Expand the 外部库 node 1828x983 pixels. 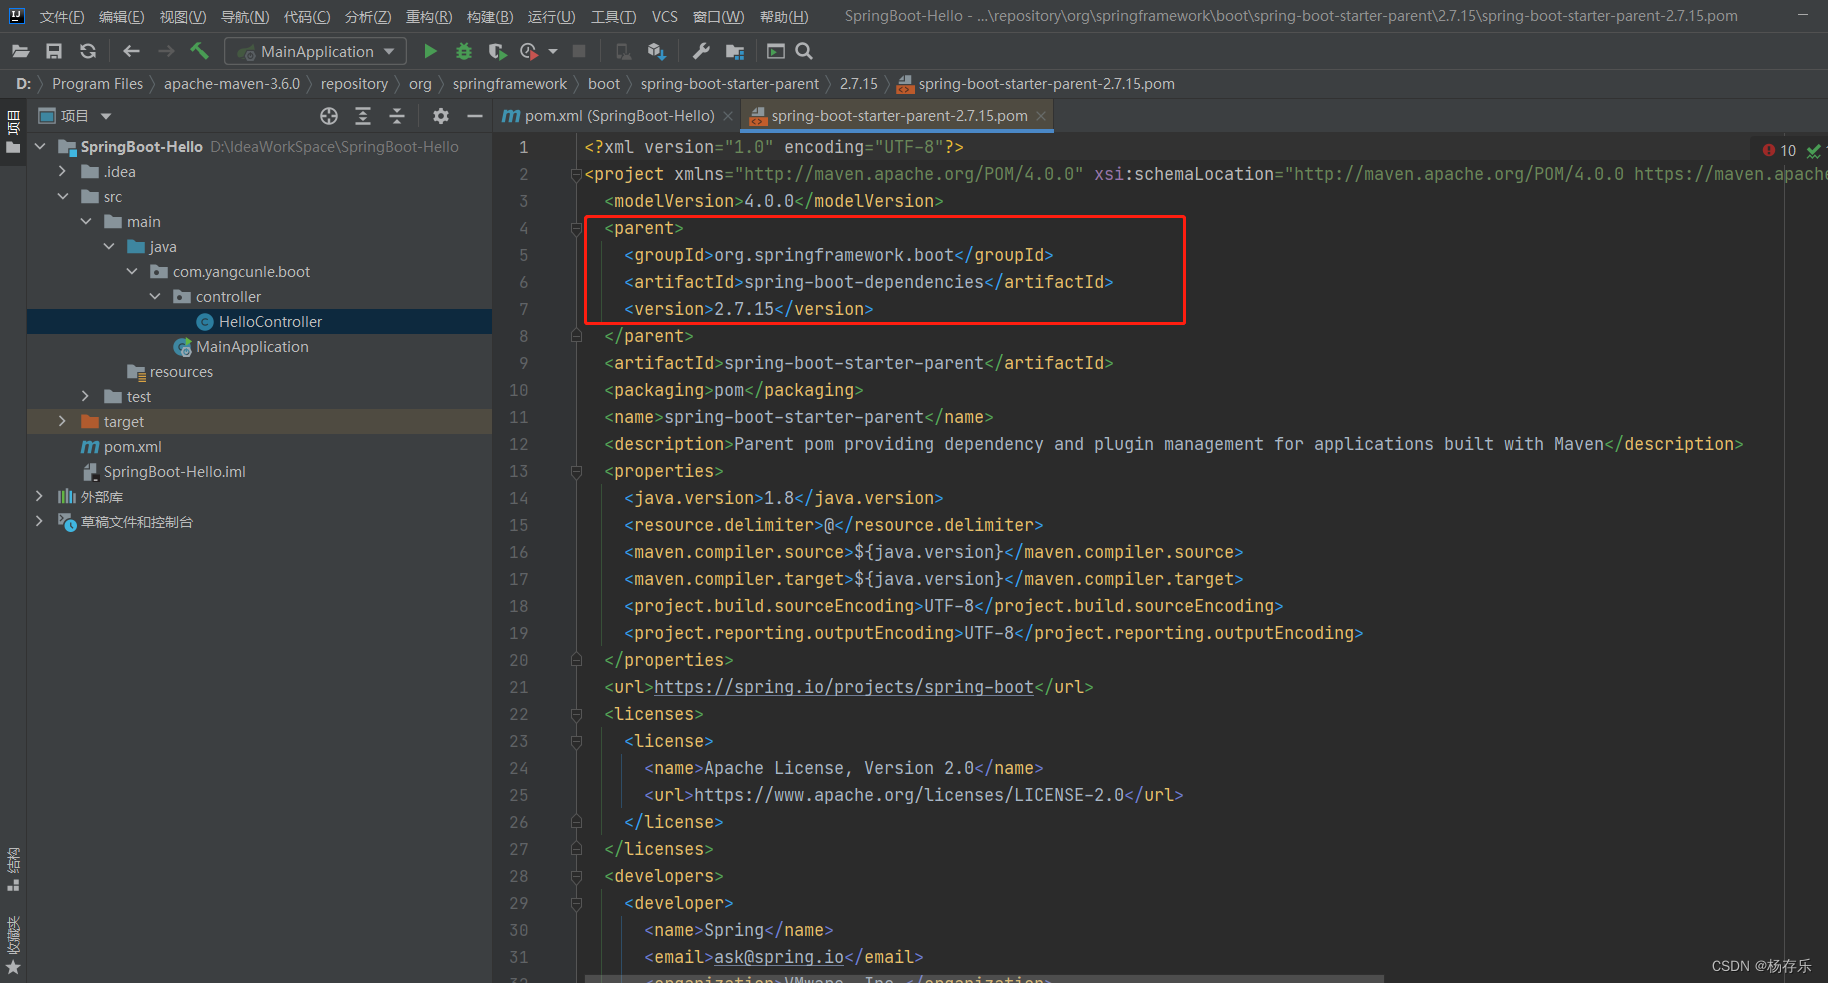40,496
